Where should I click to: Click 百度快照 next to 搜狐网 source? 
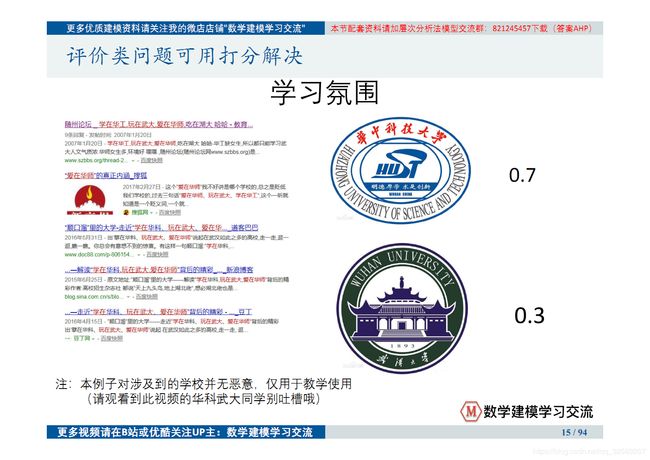170,213
